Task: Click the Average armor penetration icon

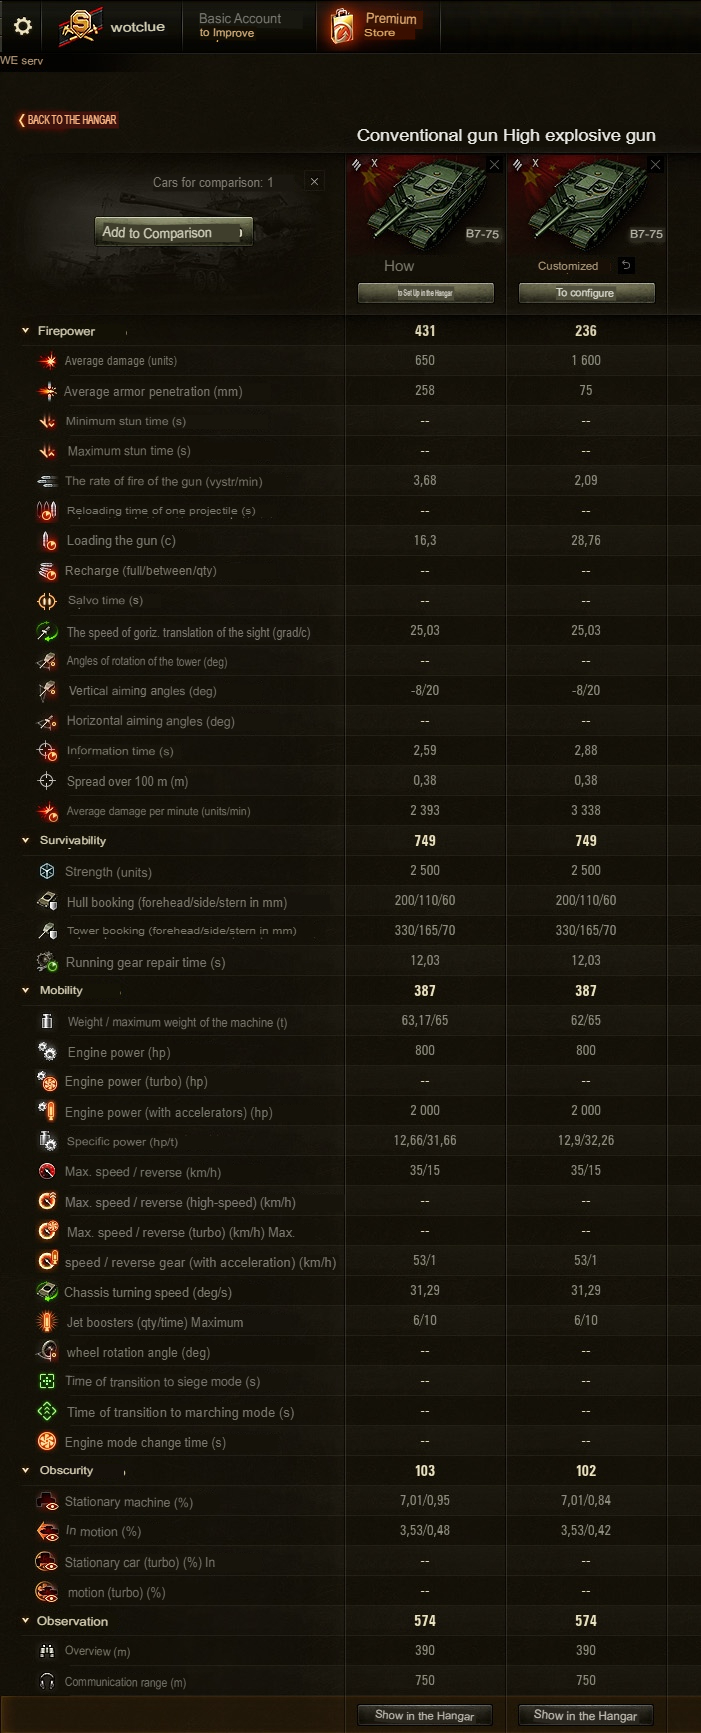Action: [47, 391]
